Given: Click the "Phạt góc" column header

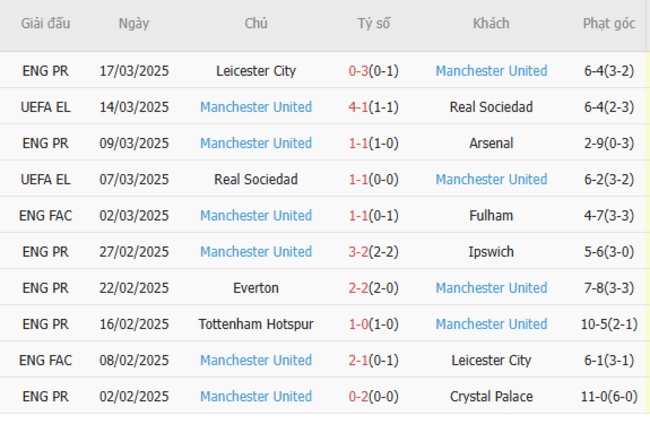Looking at the screenshot, I should (609, 24).
